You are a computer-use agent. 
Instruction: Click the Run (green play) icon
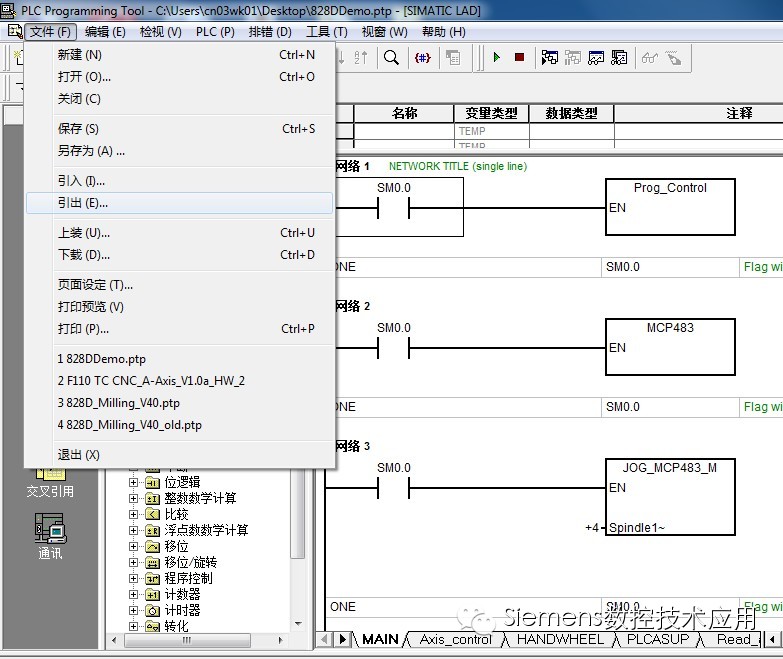(x=496, y=57)
